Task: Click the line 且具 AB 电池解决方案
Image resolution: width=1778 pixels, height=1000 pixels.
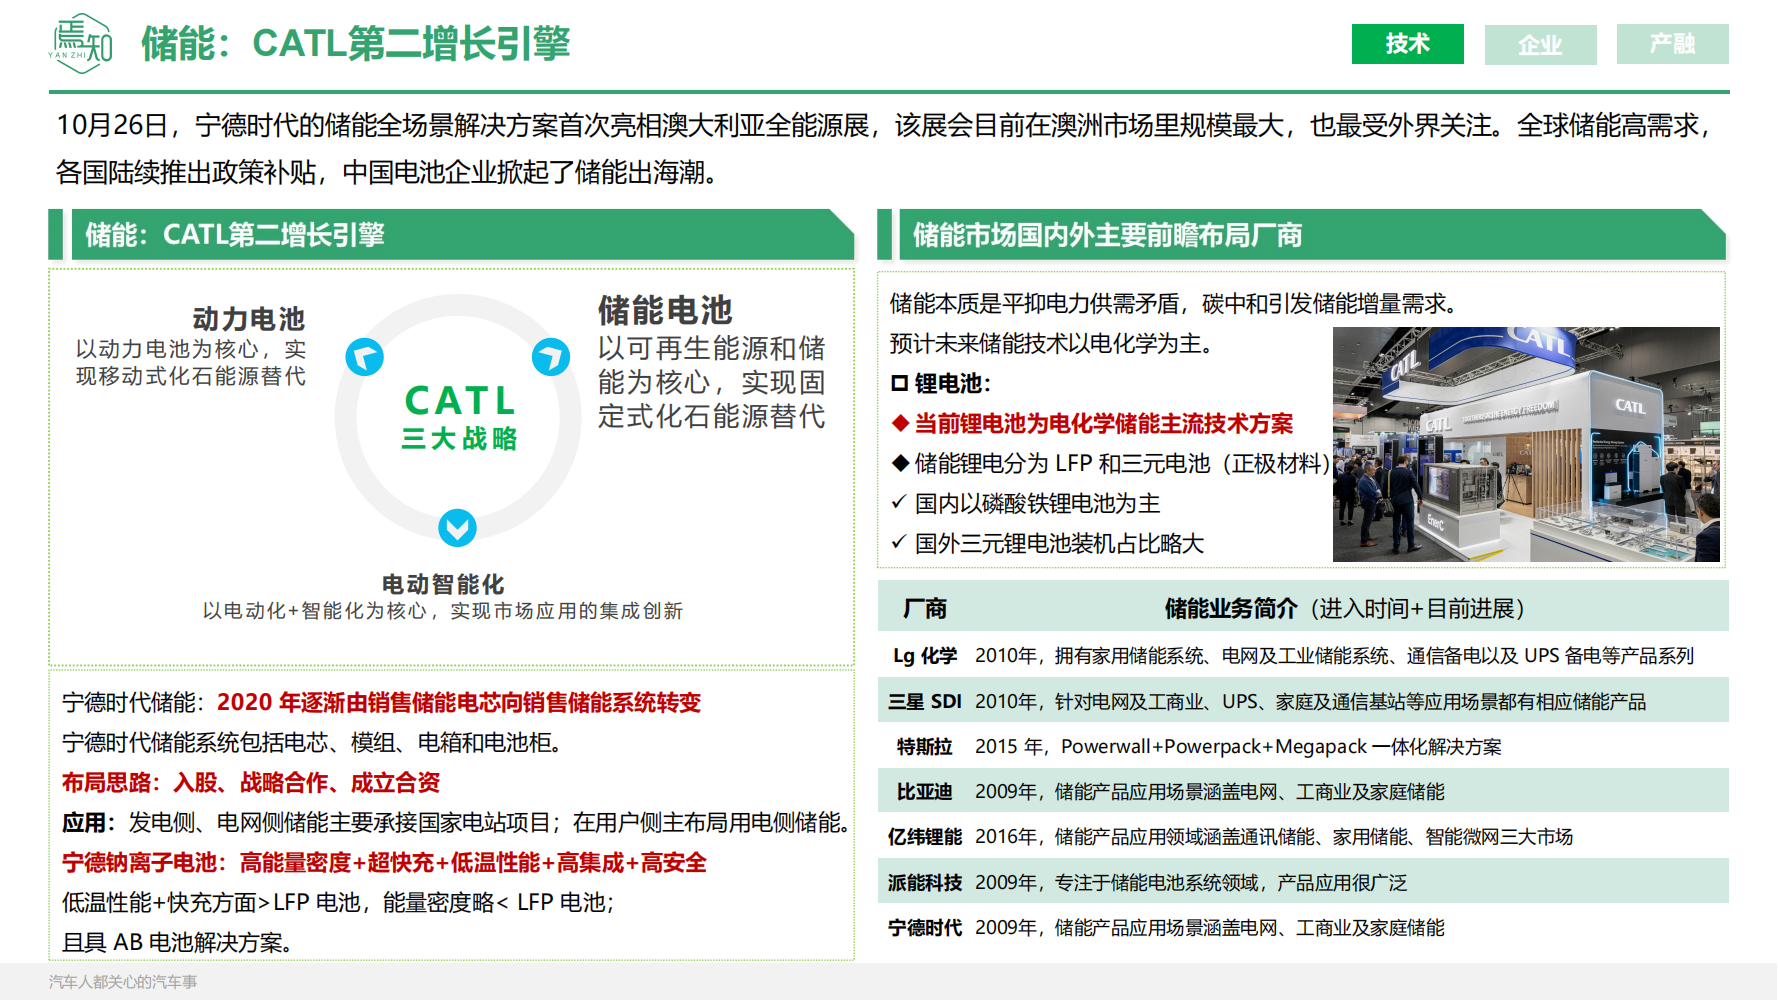Action: (x=177, y=942)
